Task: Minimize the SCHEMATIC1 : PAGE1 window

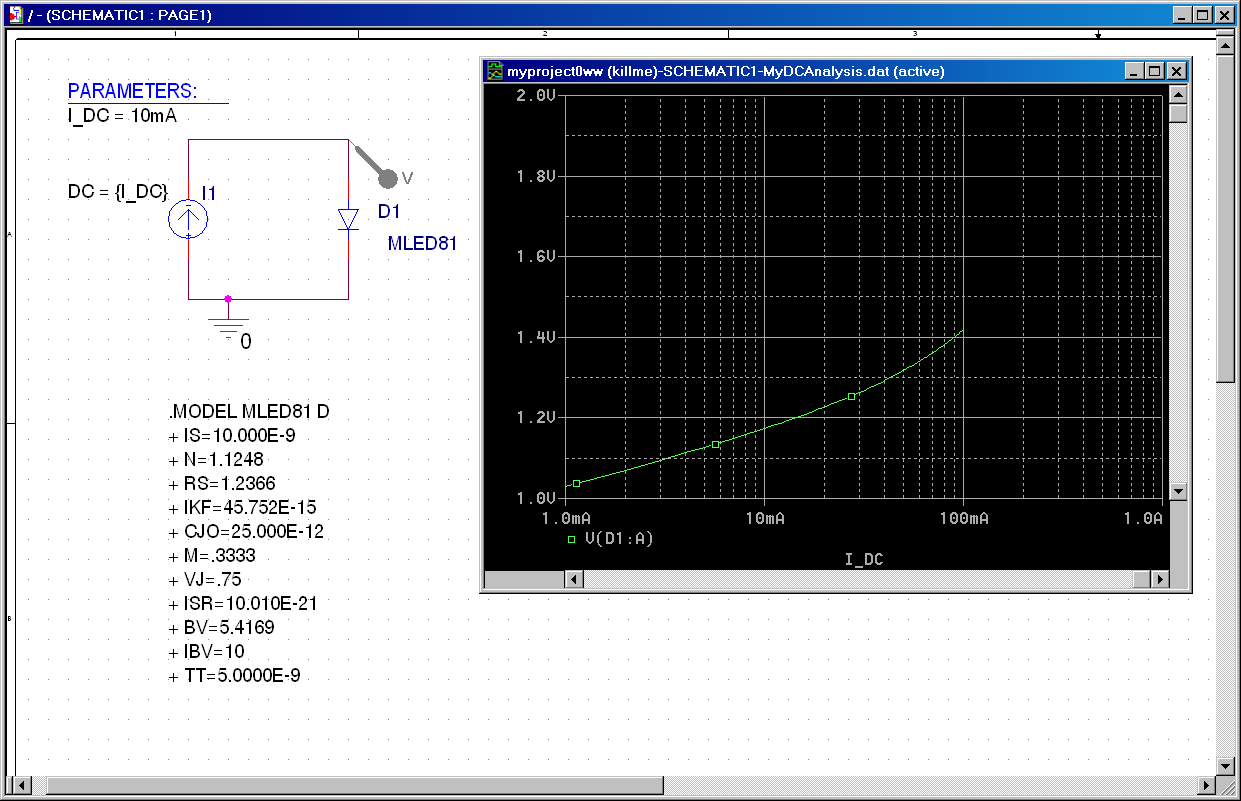Action: click(x=1182, y=15)
